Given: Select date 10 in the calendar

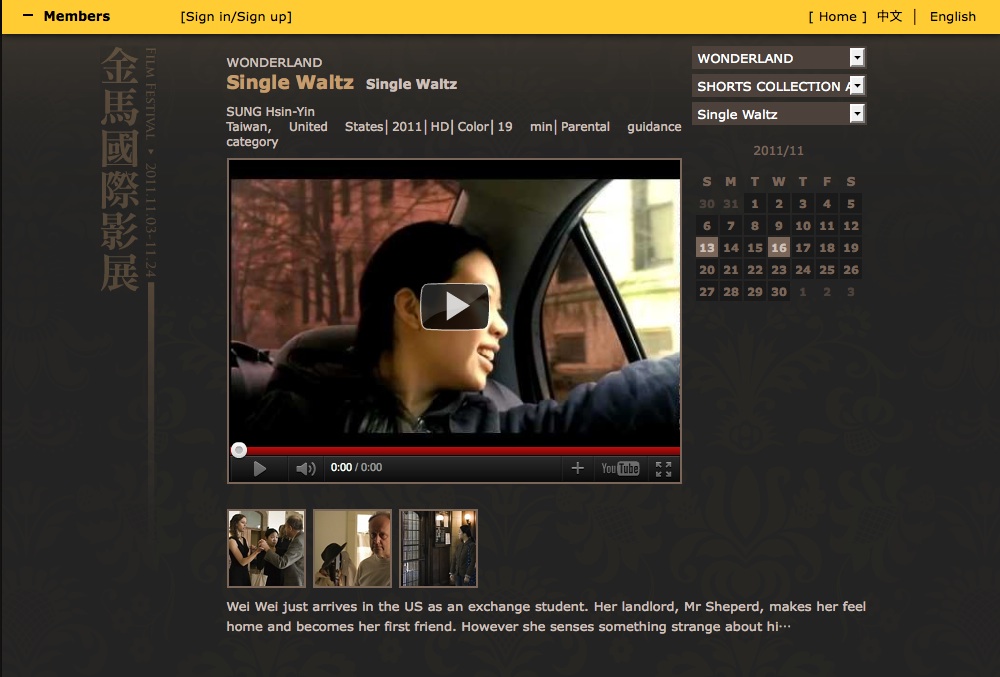Looking at the screenshot, I should [803, 226].
